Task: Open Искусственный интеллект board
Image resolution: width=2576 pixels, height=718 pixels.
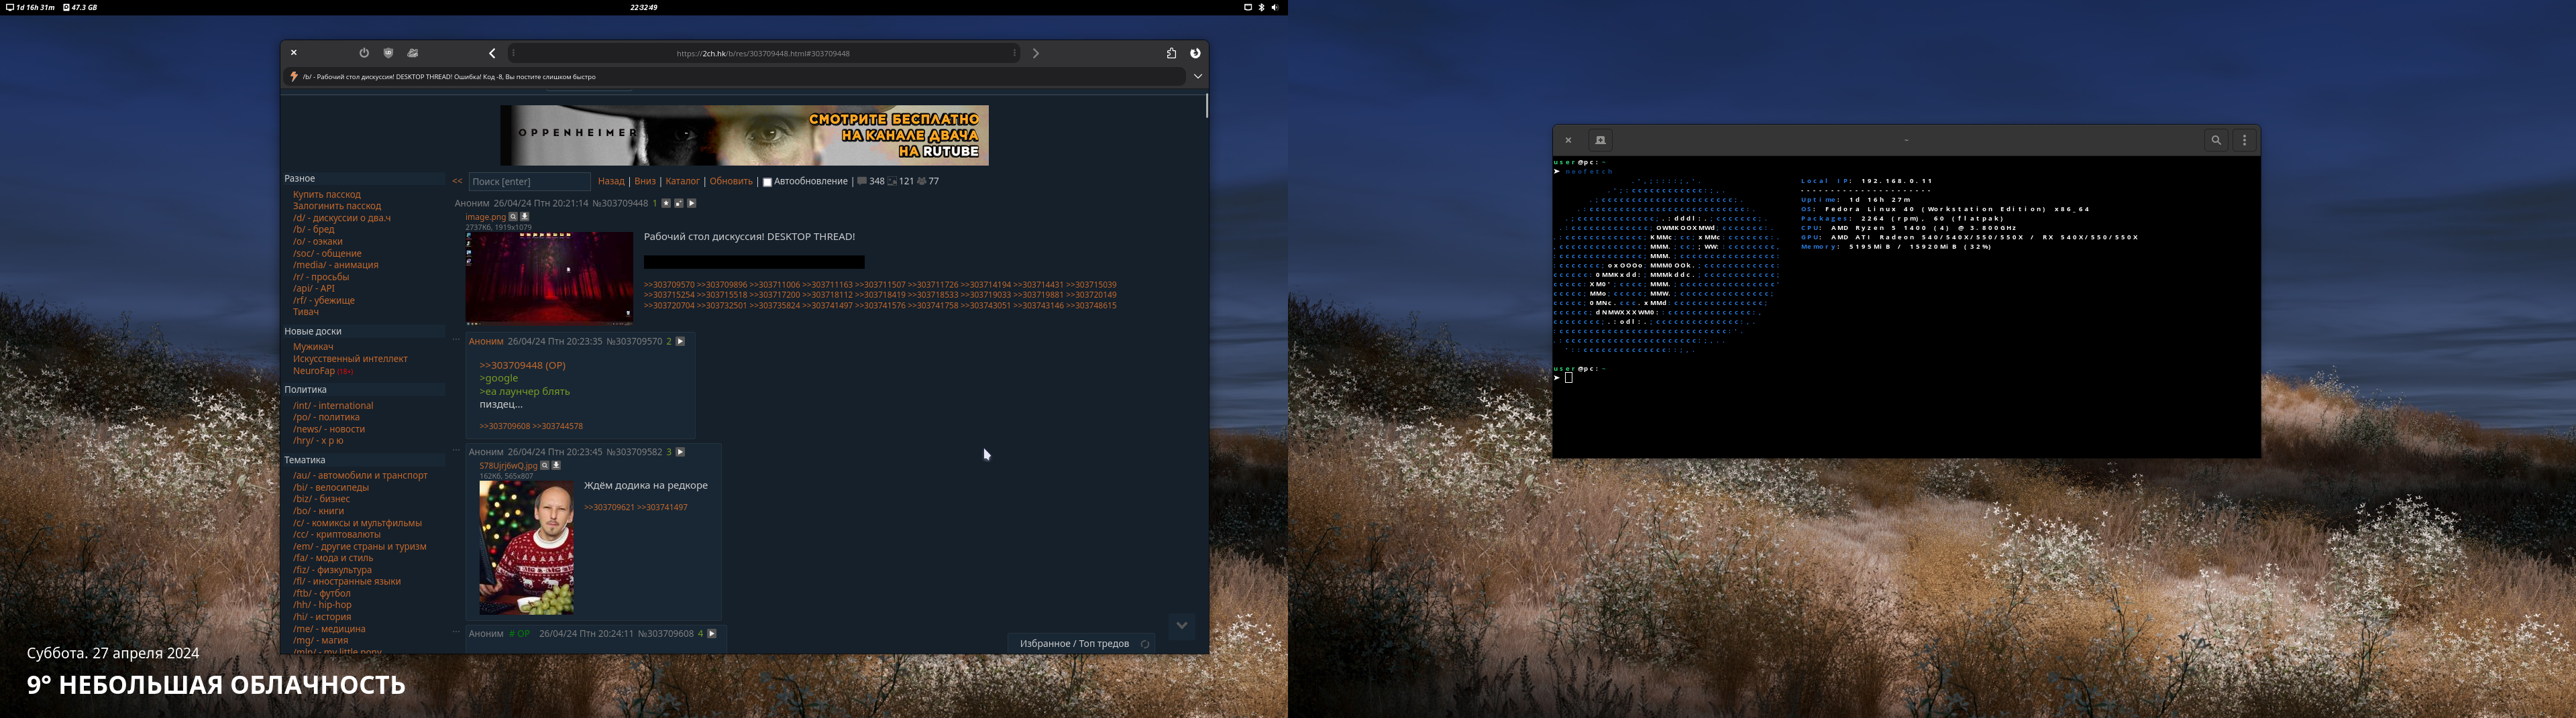Action: click(350, 358)
